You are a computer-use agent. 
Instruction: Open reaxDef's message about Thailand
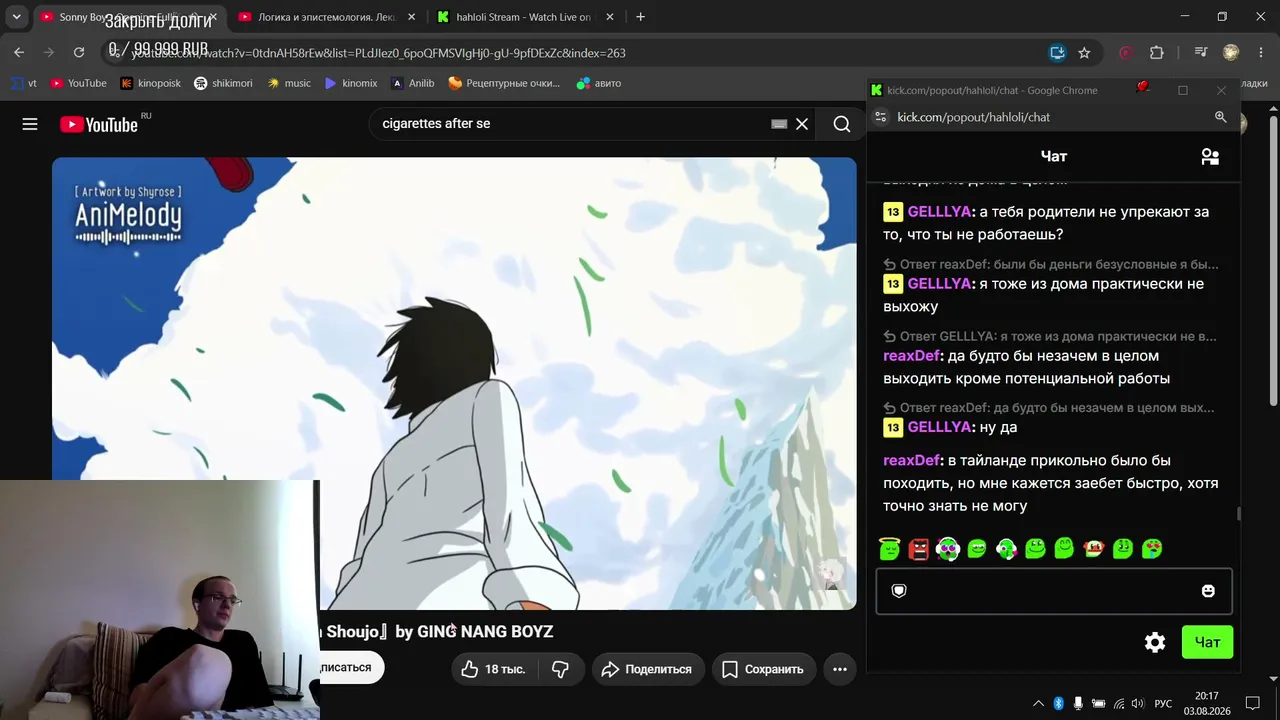click(x=1051, y=483)
